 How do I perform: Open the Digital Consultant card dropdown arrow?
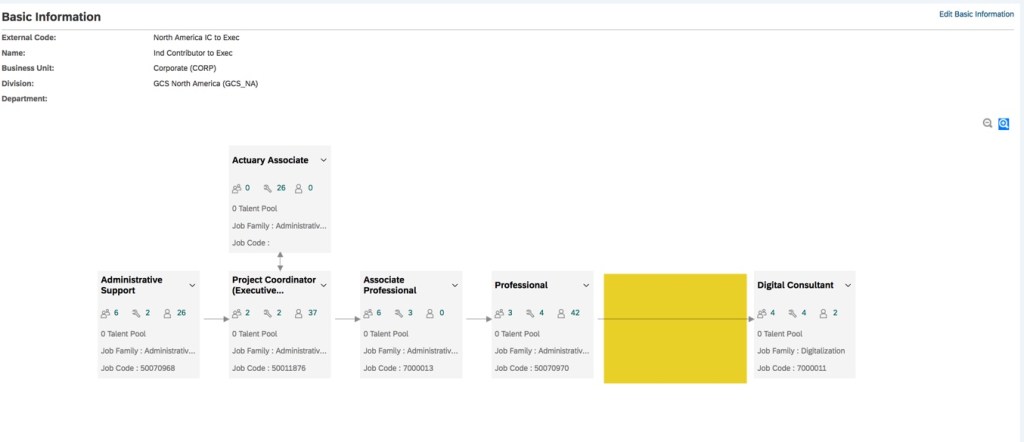pyautogui.click(x=848, y=285)
